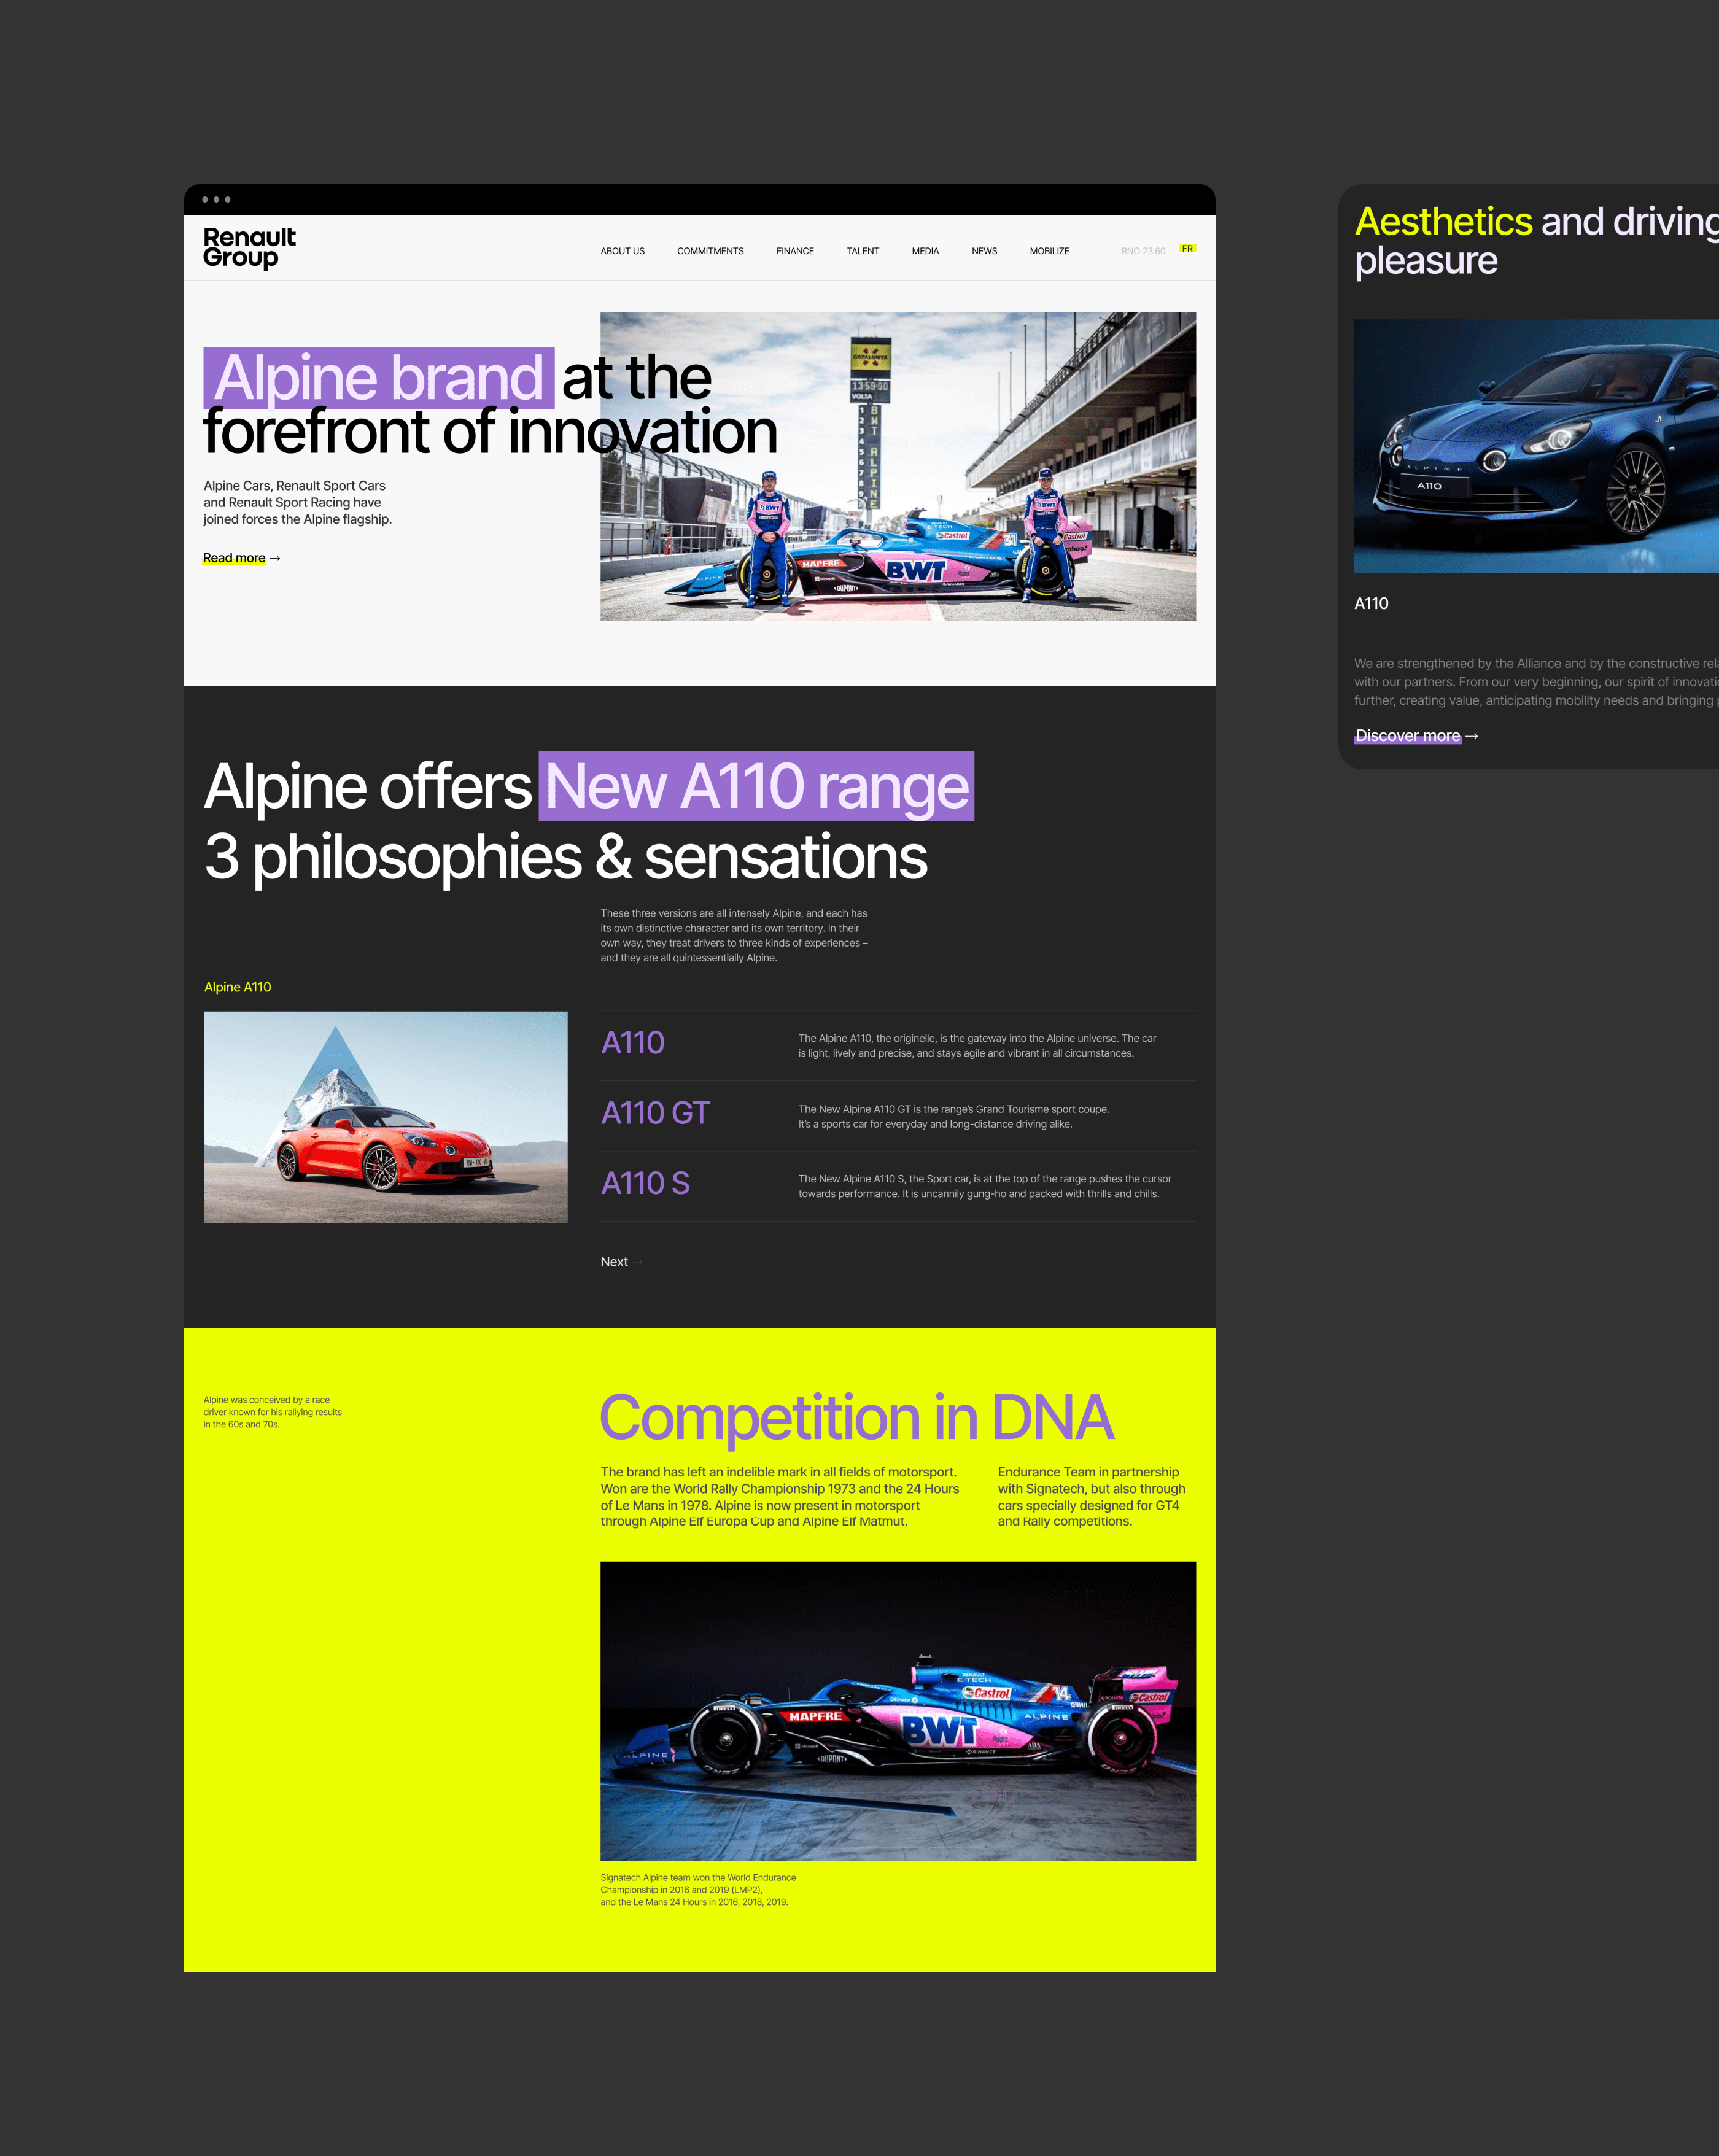Select the A110 model row

[x=632, y=1043]
